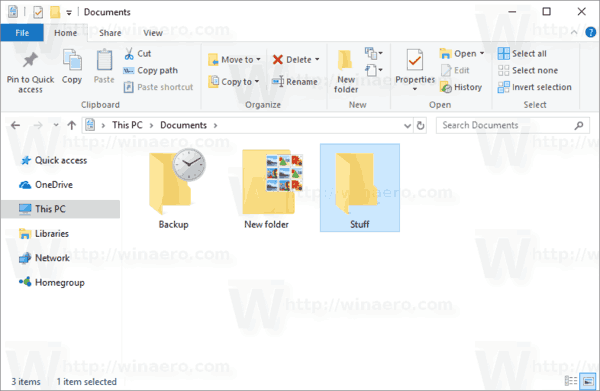Viewport: 600px width, 391px height.
Task: Click quick access toolbar Properties checkmark icon
Action: click(x=38, y=12)
